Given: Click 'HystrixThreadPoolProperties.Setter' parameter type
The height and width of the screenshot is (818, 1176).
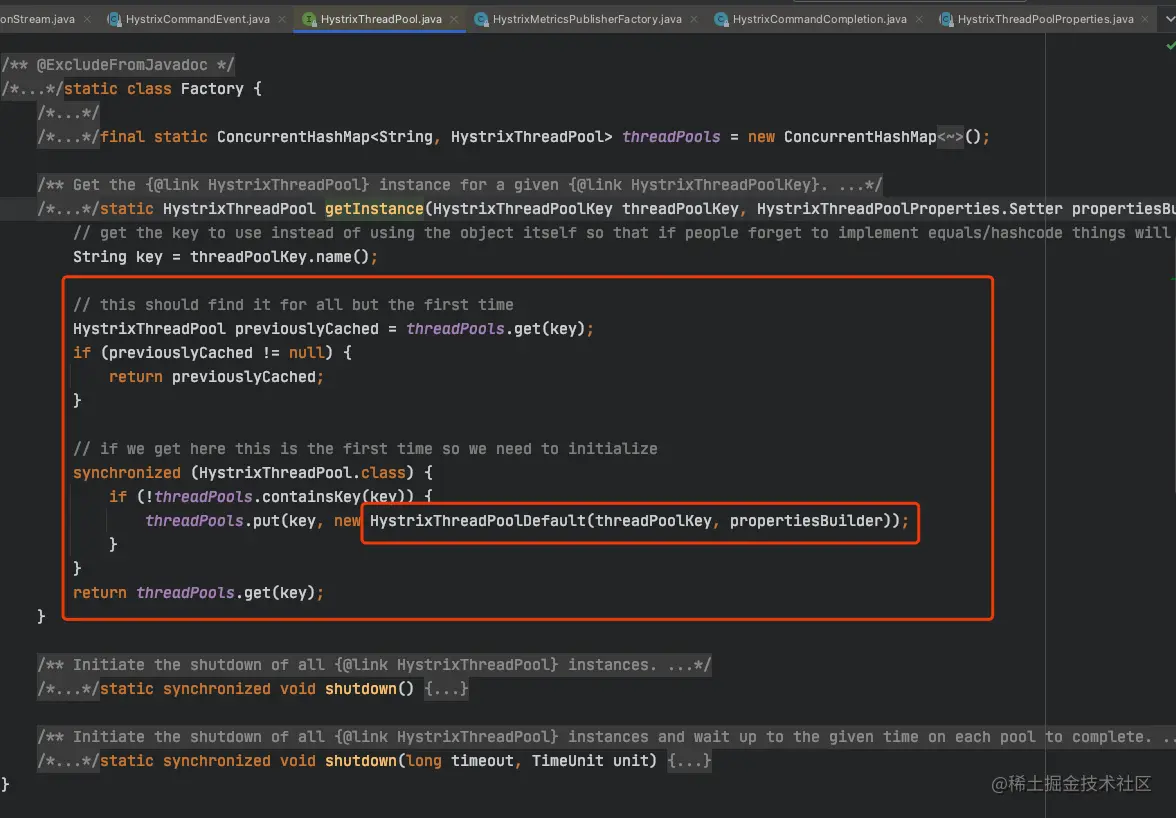Looking at the screenshot, I should [910, 208].
